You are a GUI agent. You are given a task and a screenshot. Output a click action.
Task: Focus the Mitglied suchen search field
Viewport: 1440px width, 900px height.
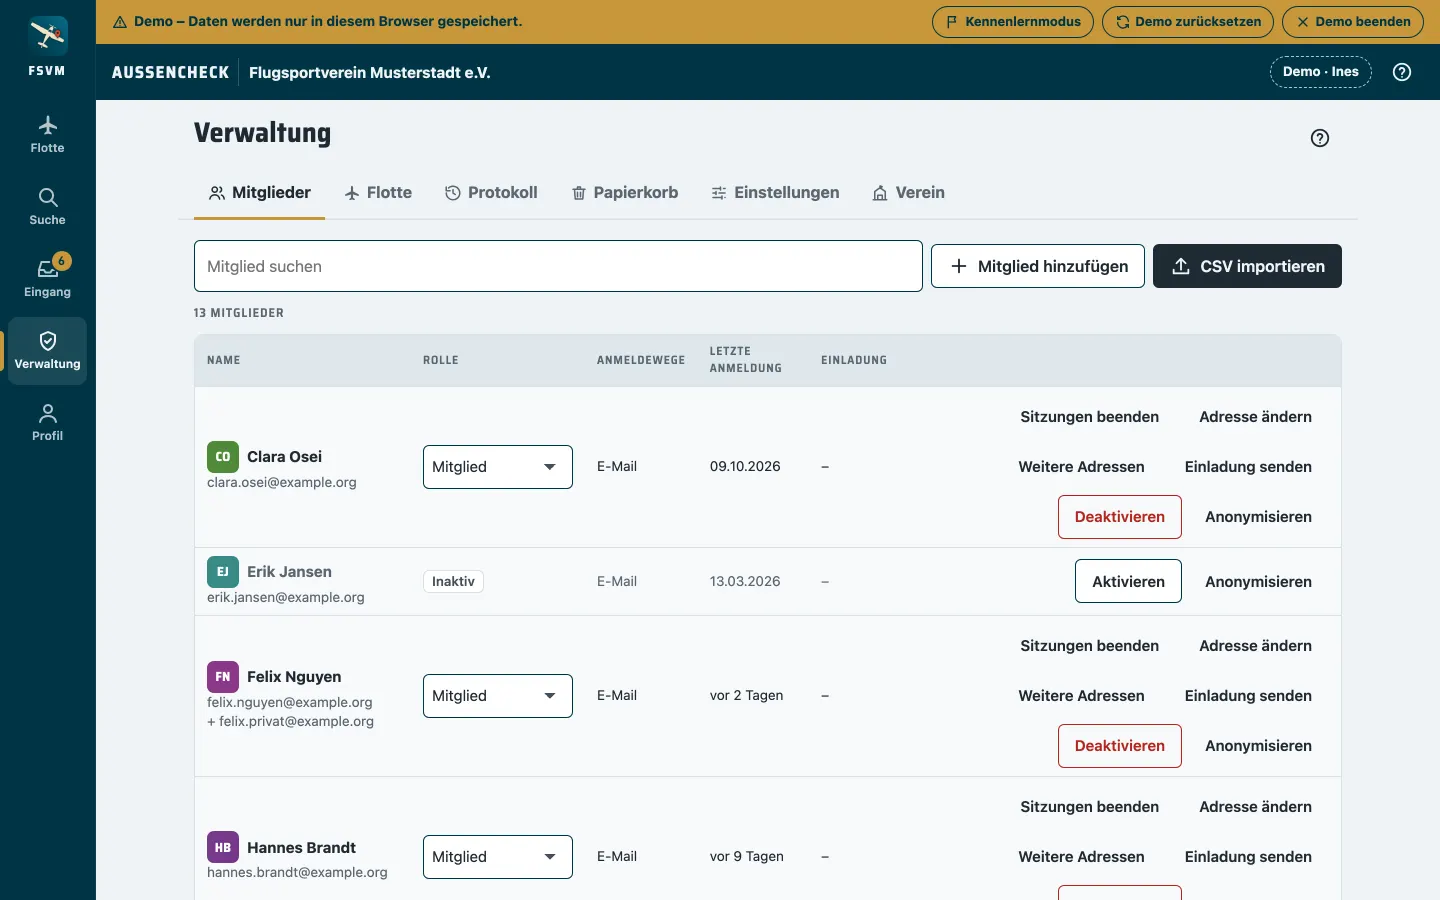coord(558,266)
